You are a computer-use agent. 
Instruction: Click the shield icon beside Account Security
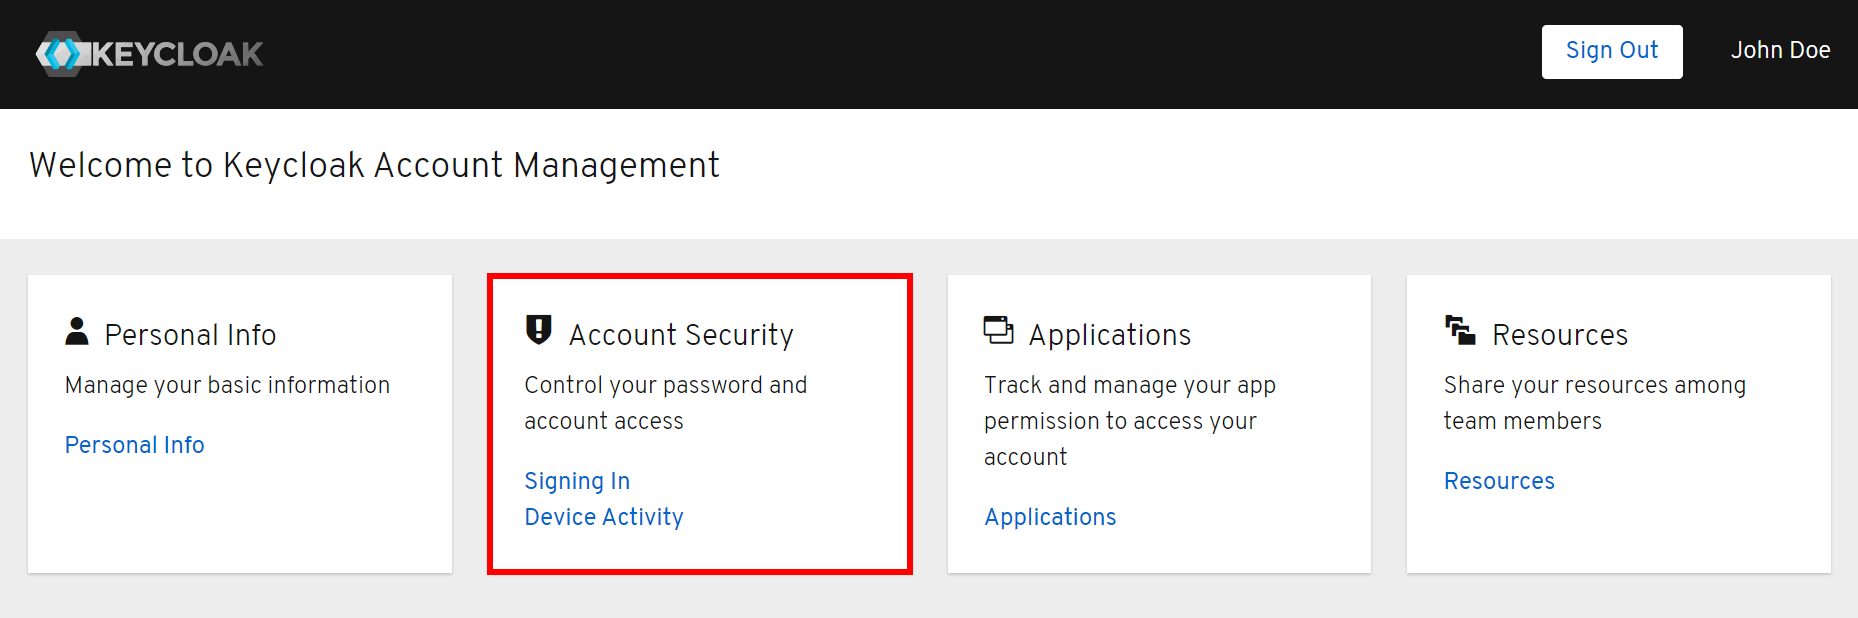[x=539, y=329]
